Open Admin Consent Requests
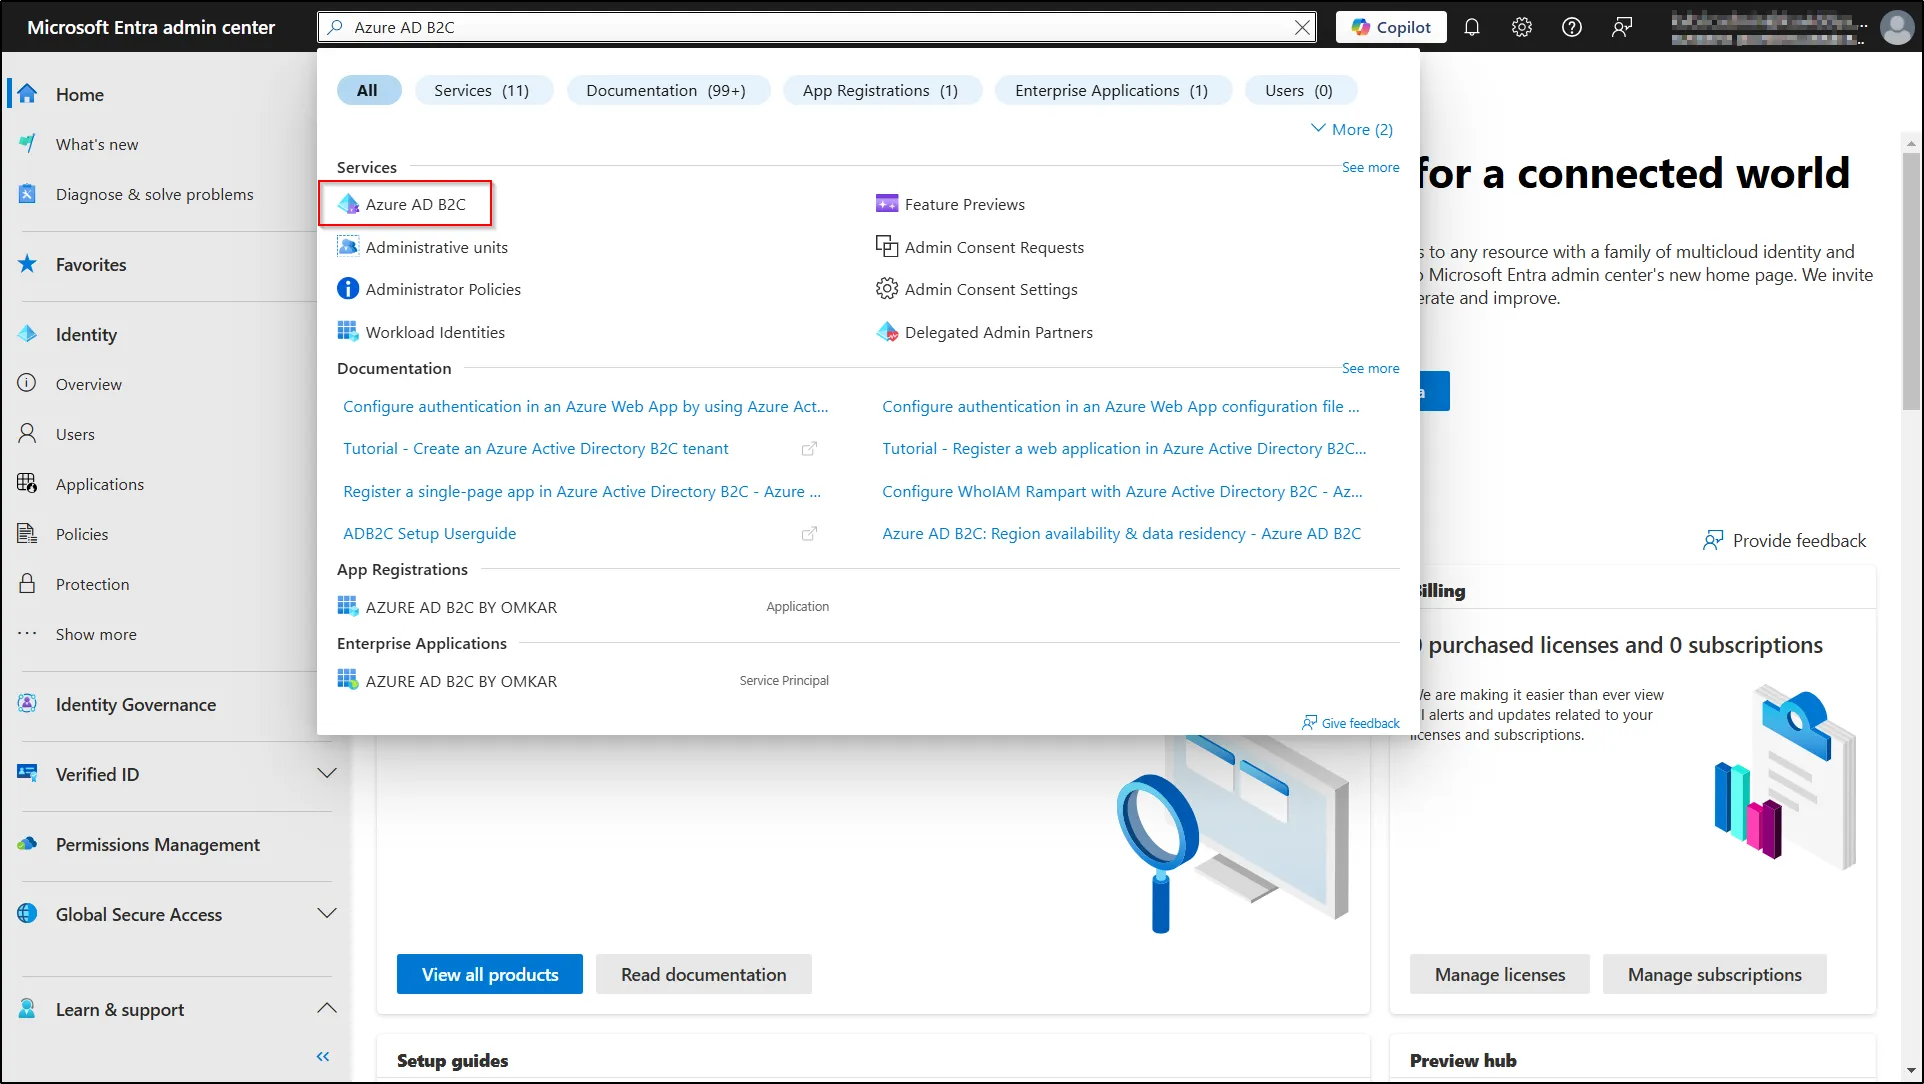1924x1084 pixels. tap(980, 247)
